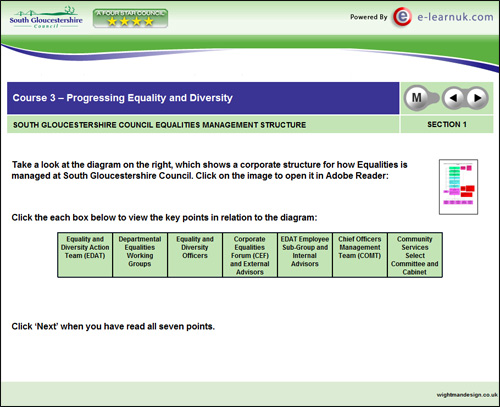Open the Departmental Equalities Working Groups box
Viewport: 500px width, 407px height.
[x=140, y=255]
